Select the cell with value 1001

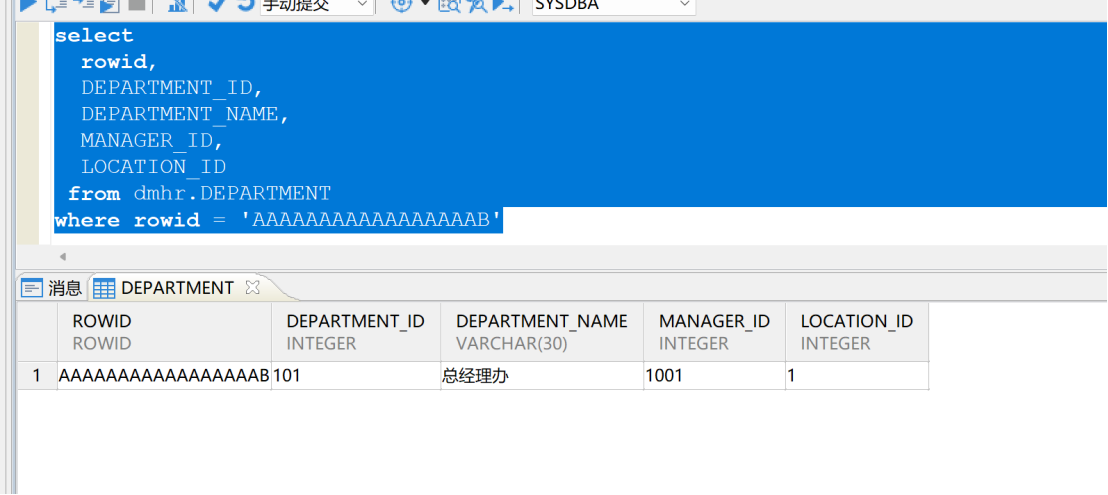point(714,376)
